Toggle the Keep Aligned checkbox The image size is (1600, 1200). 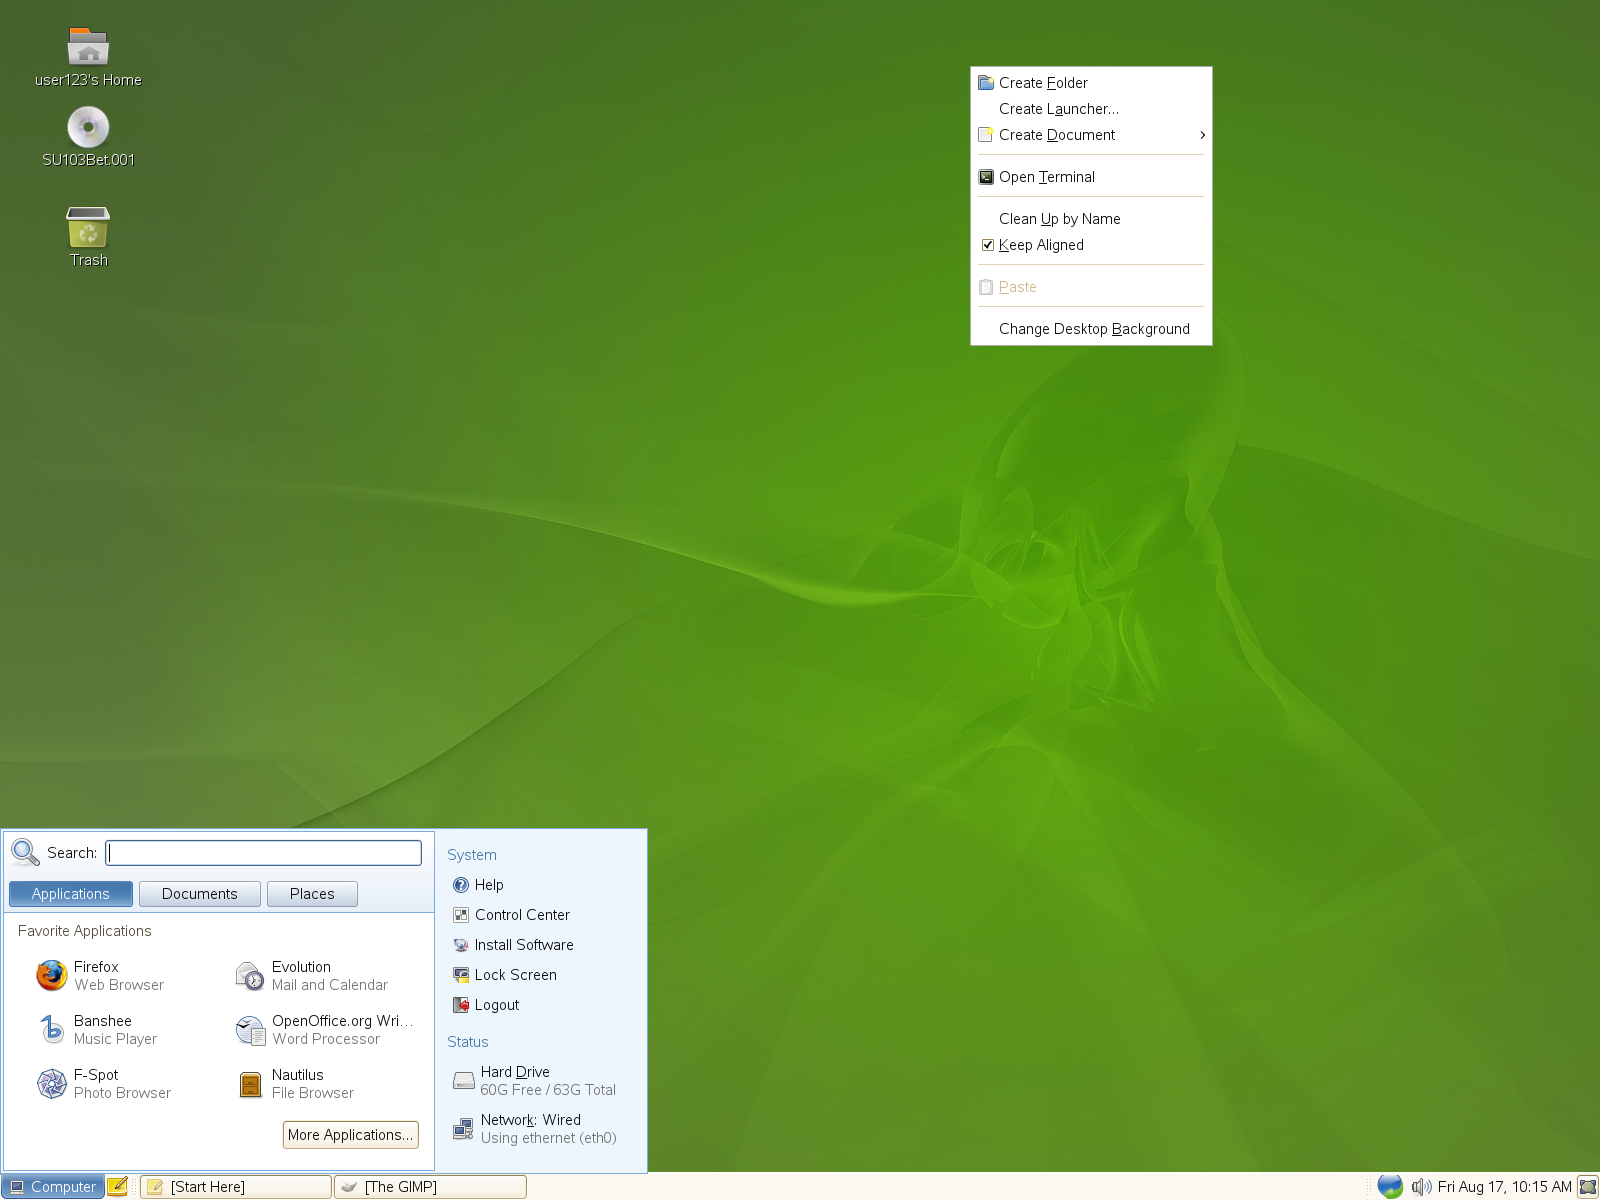[988, 245]
